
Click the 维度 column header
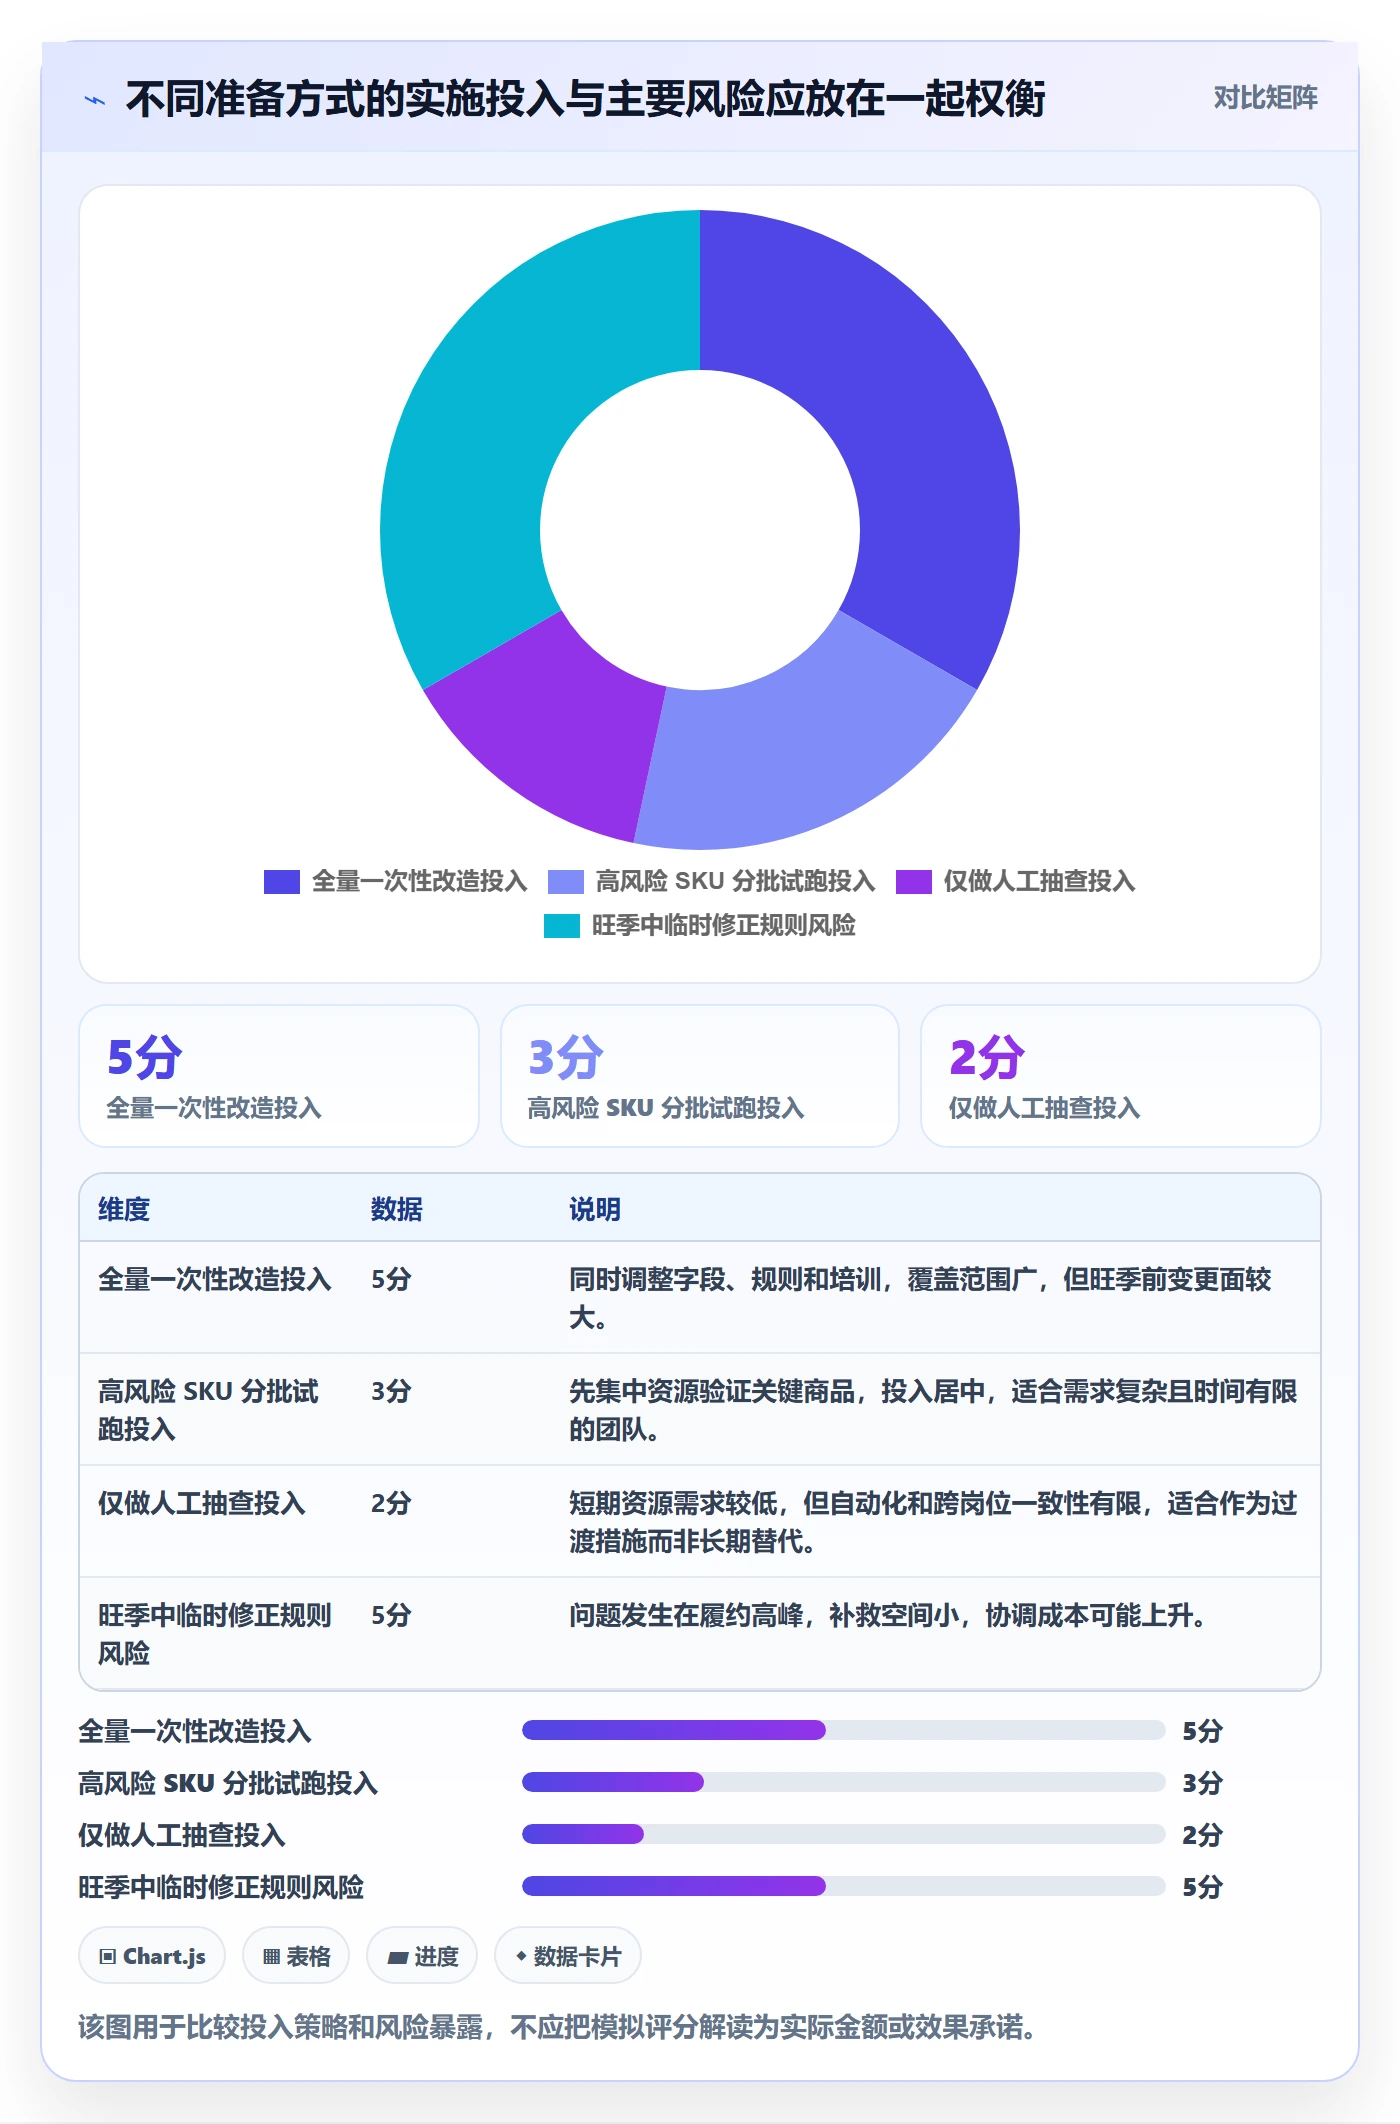coord(124,1209)
